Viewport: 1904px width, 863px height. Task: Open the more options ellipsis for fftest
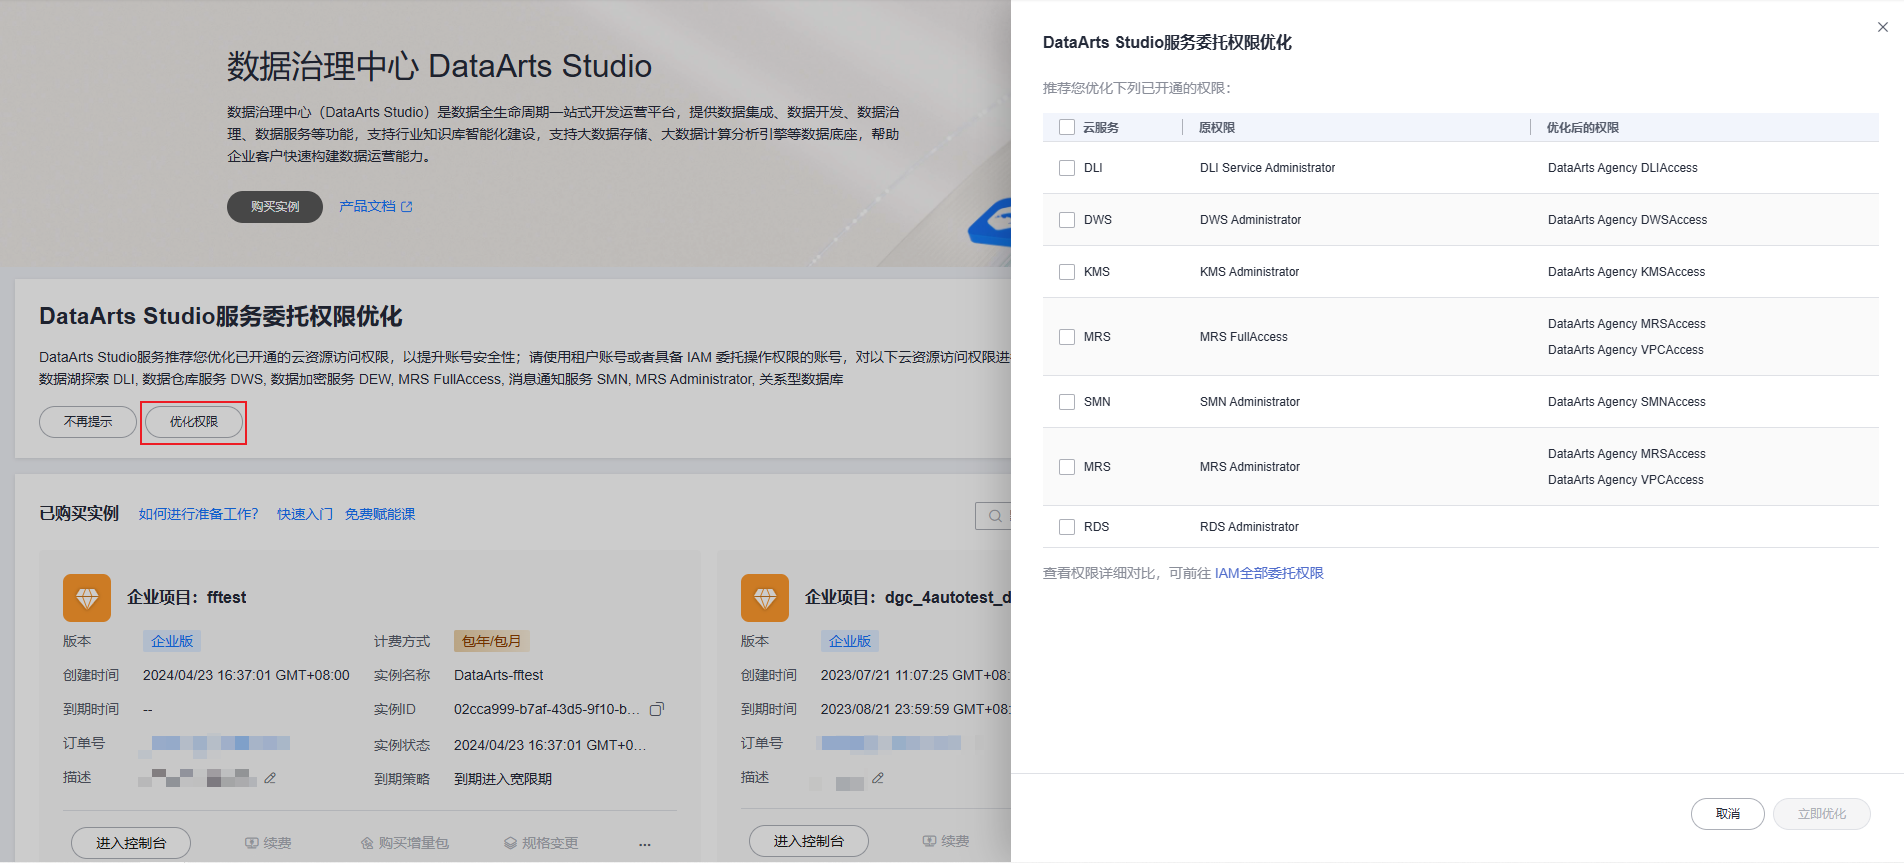point(645,843)
